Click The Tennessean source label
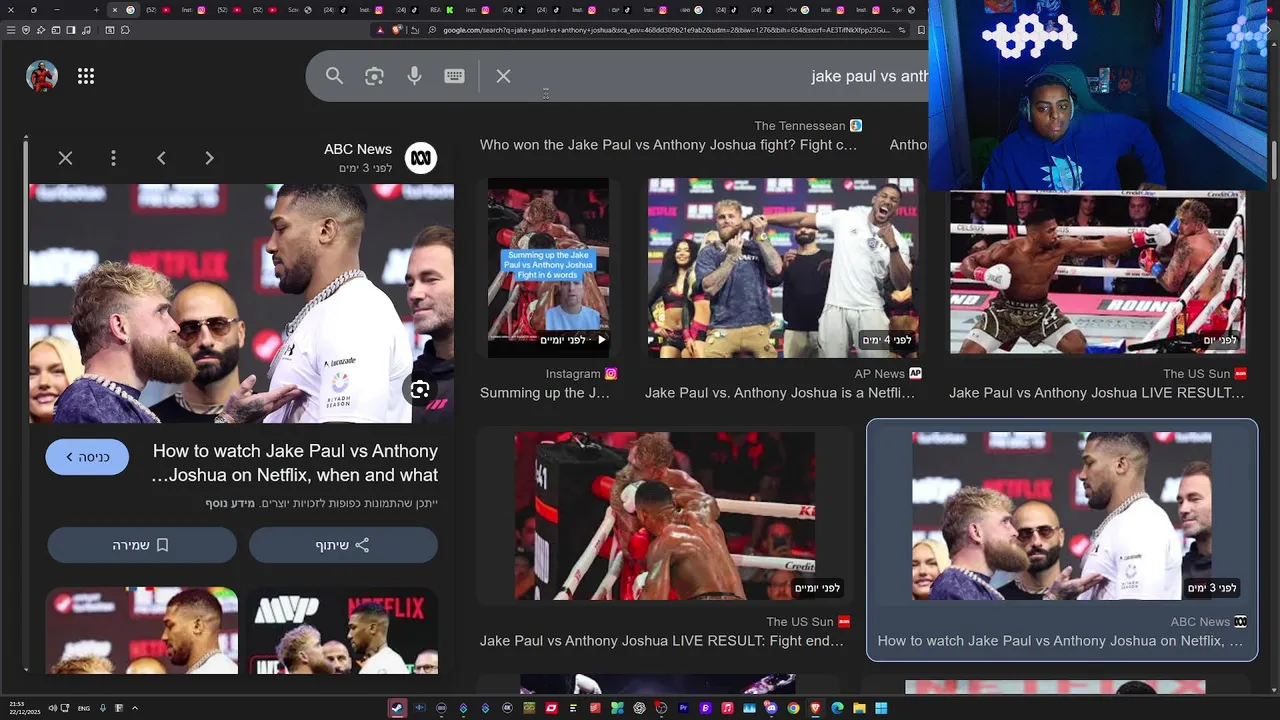Screen dimensions: 1280x720 (800, 126)
